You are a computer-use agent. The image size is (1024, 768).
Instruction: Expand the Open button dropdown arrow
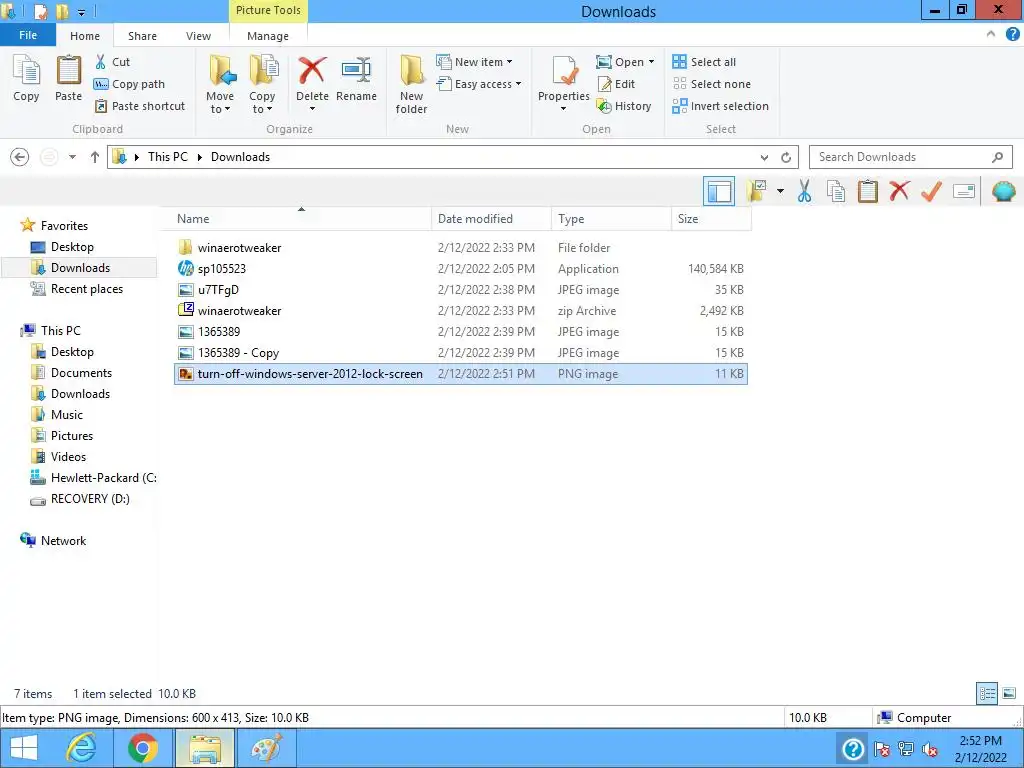click(651, 62)
